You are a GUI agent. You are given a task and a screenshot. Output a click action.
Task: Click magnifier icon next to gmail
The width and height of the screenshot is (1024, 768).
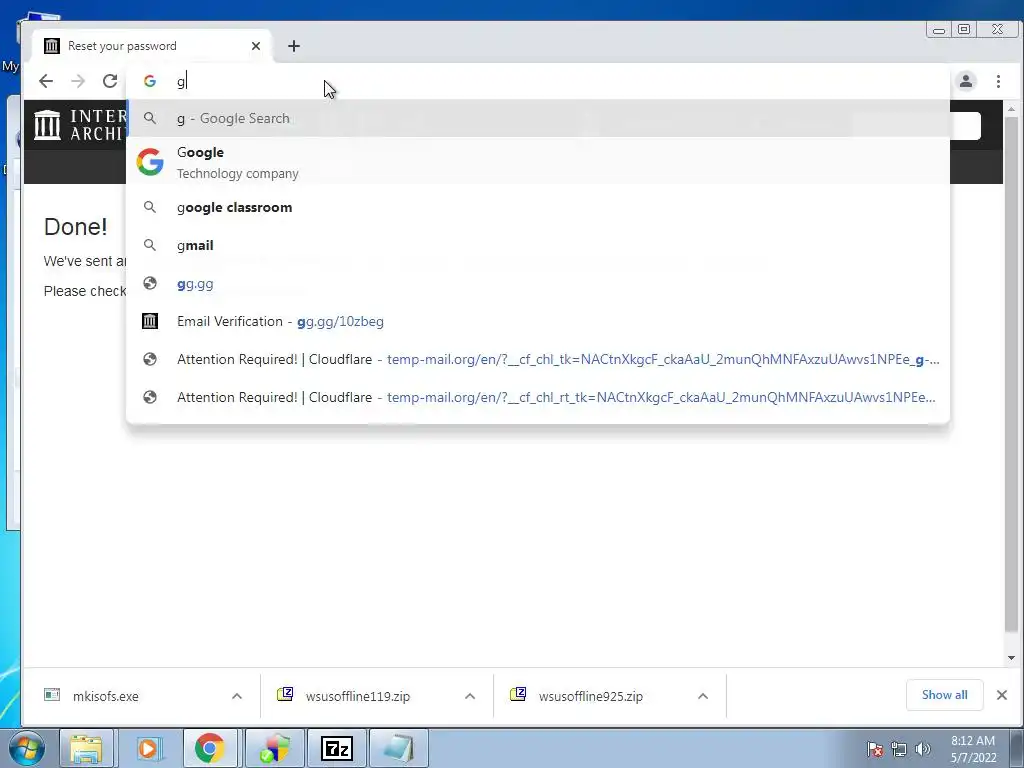click(150, 245)
